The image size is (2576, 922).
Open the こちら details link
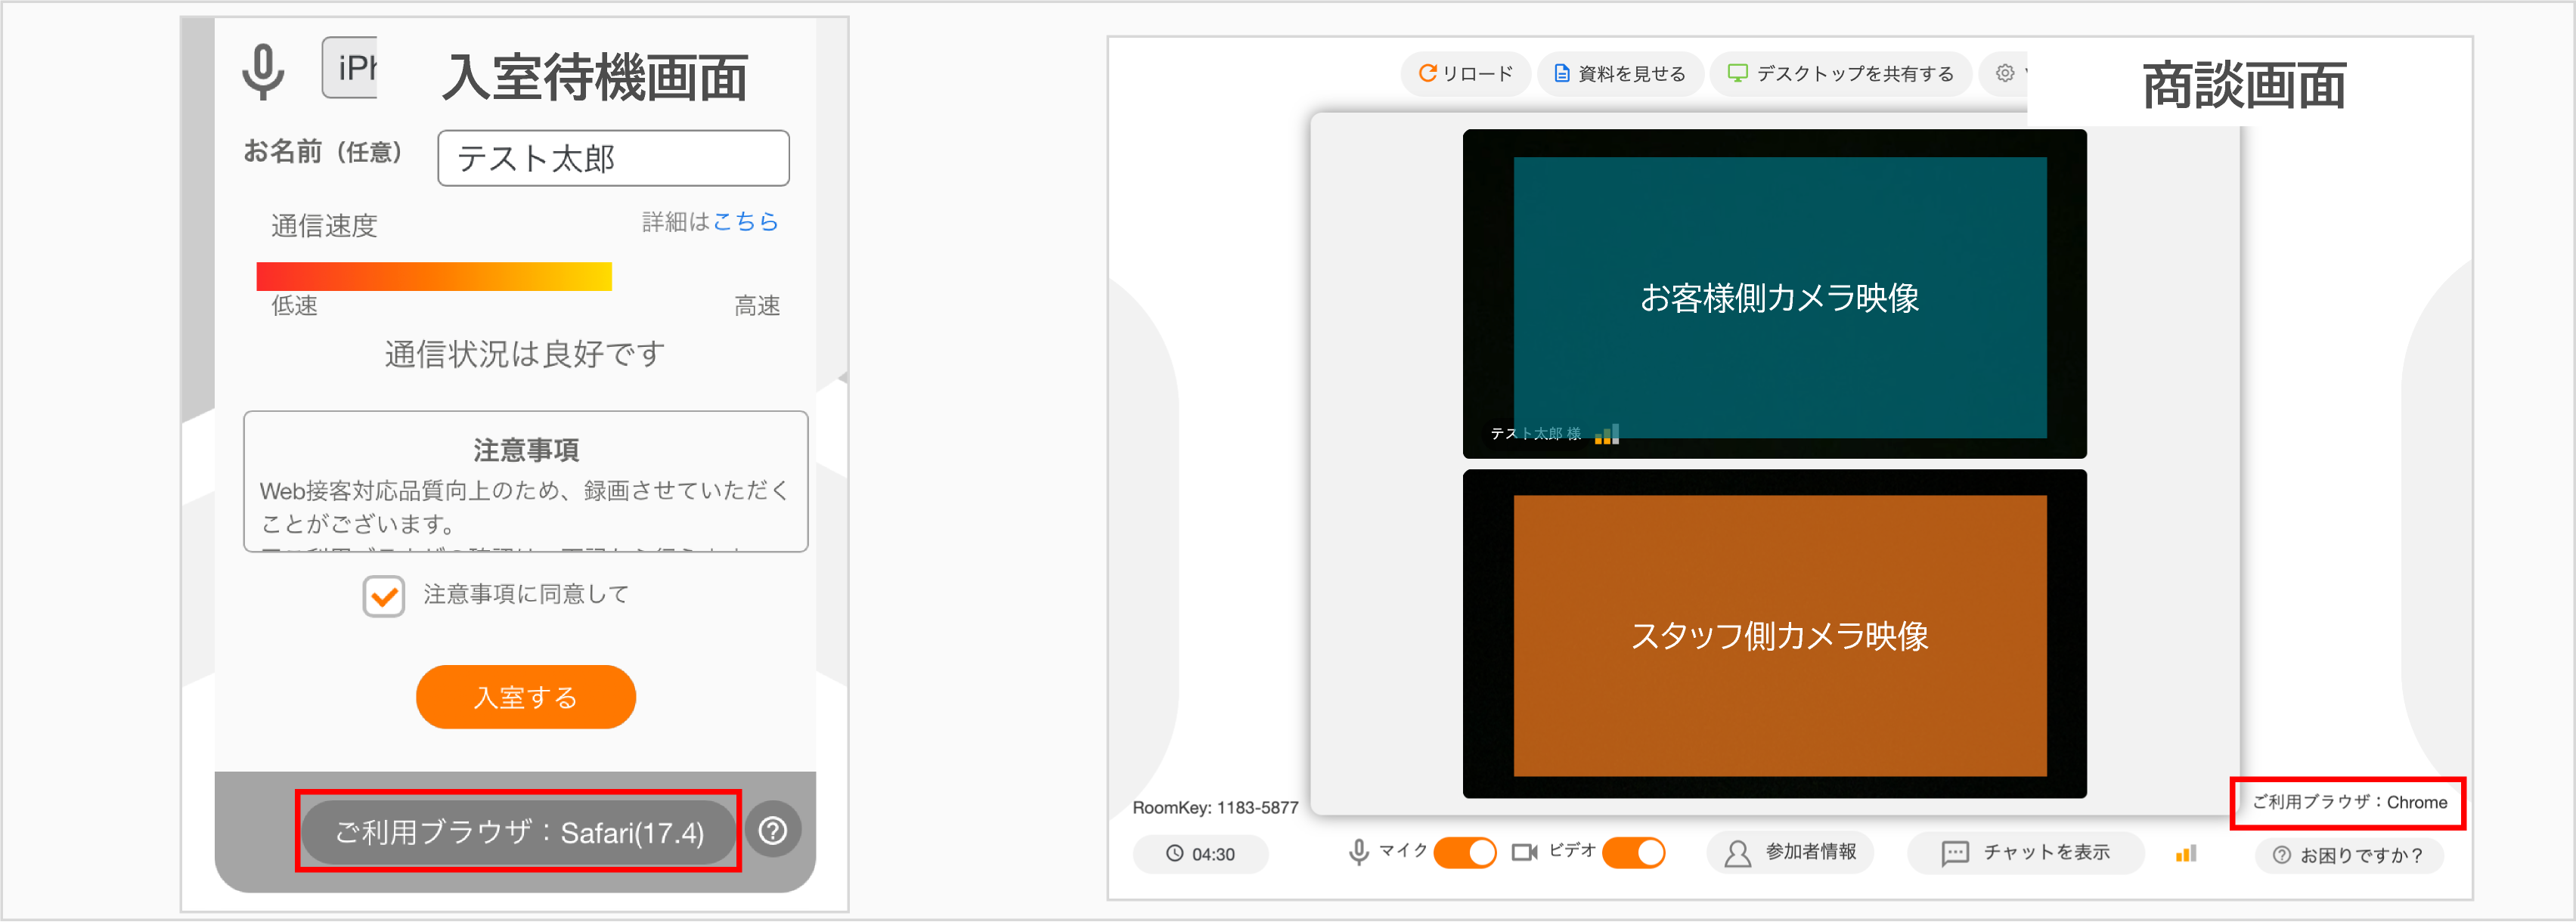point(746,221)
